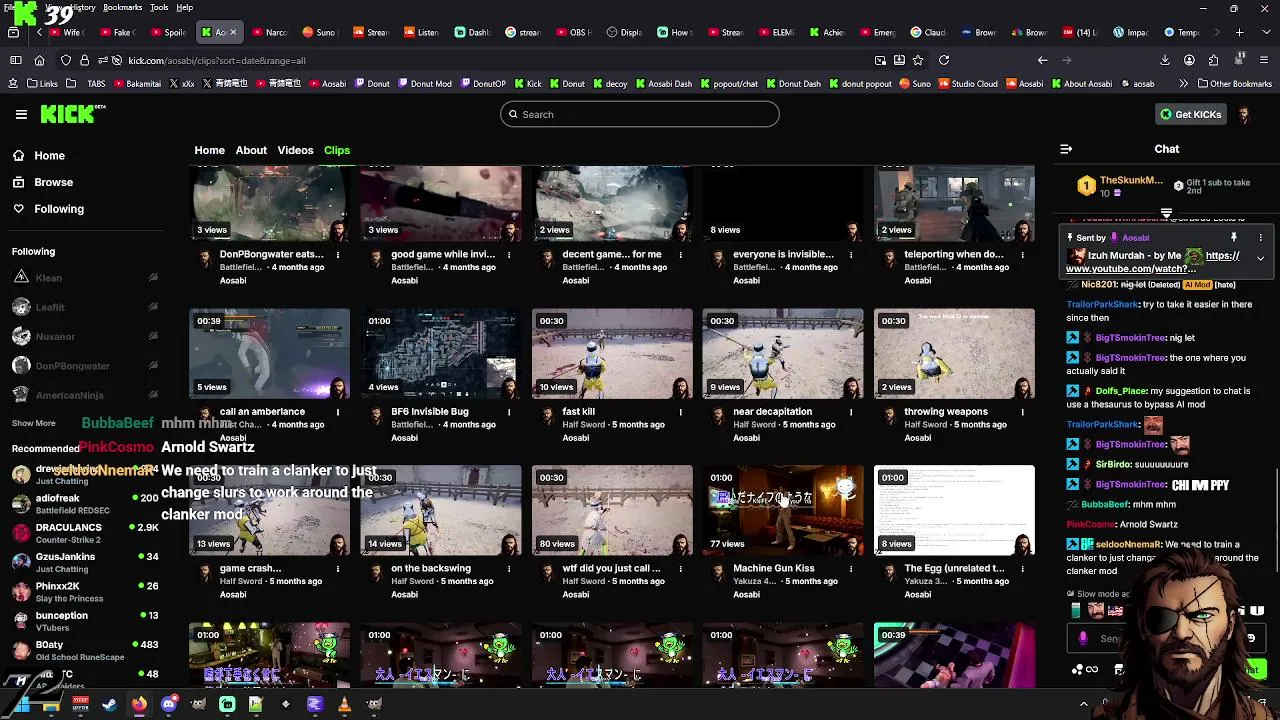This screenshot has width=1280, height=720.
Task: Open the Kick hamburger sidebar menu
Action: 21,114
